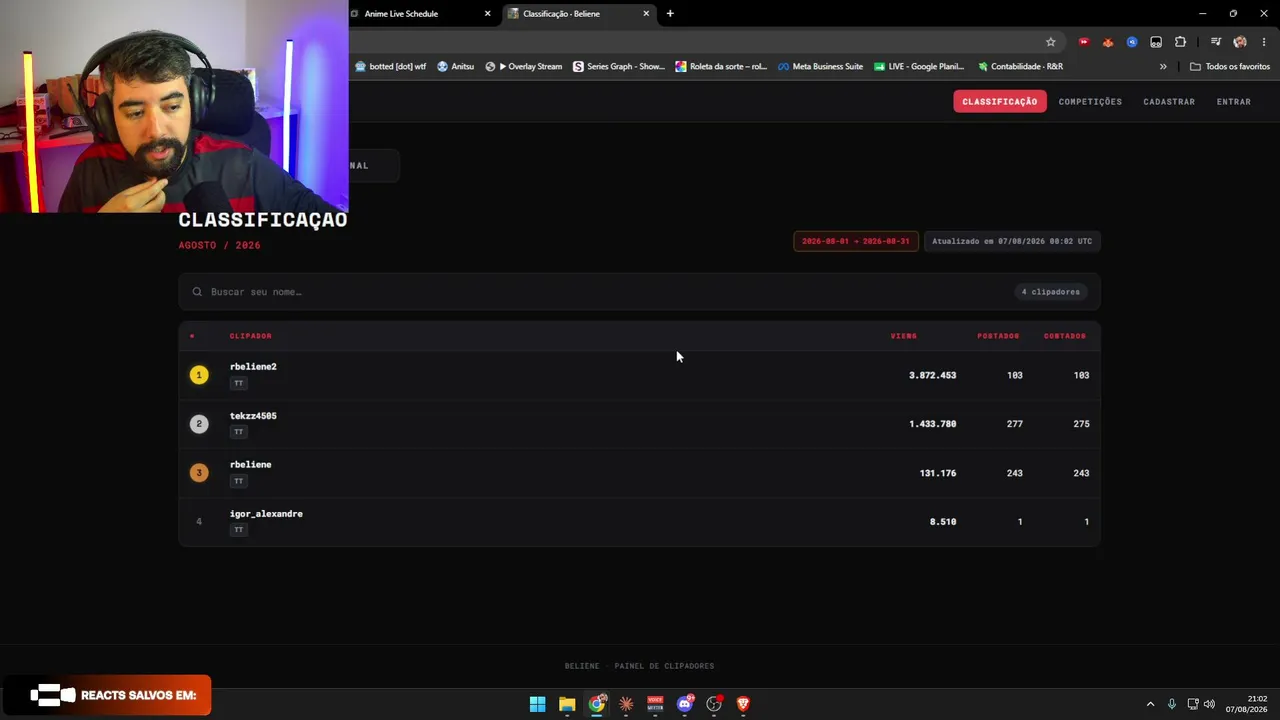
Task: Open the browser profile avatar
Action: (x=1240, y=42)
